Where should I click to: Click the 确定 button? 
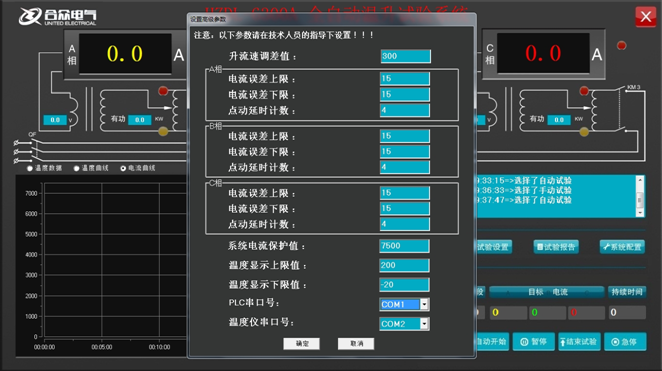click(301, 344)
